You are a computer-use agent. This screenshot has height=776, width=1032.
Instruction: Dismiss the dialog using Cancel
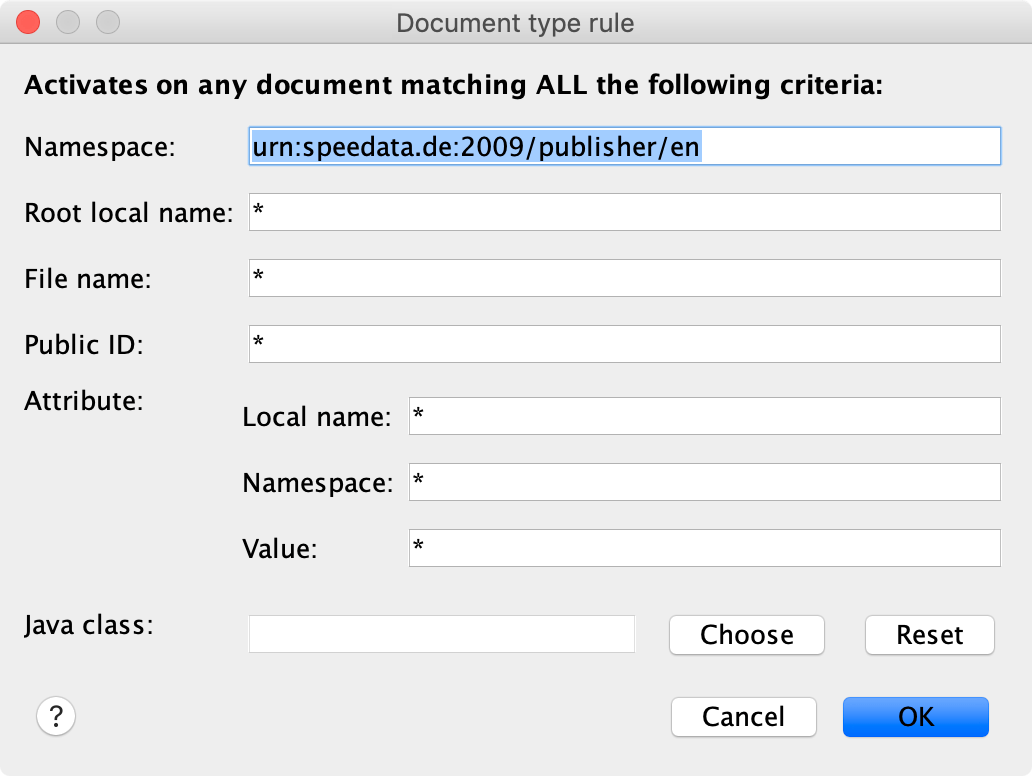(743, 717)
